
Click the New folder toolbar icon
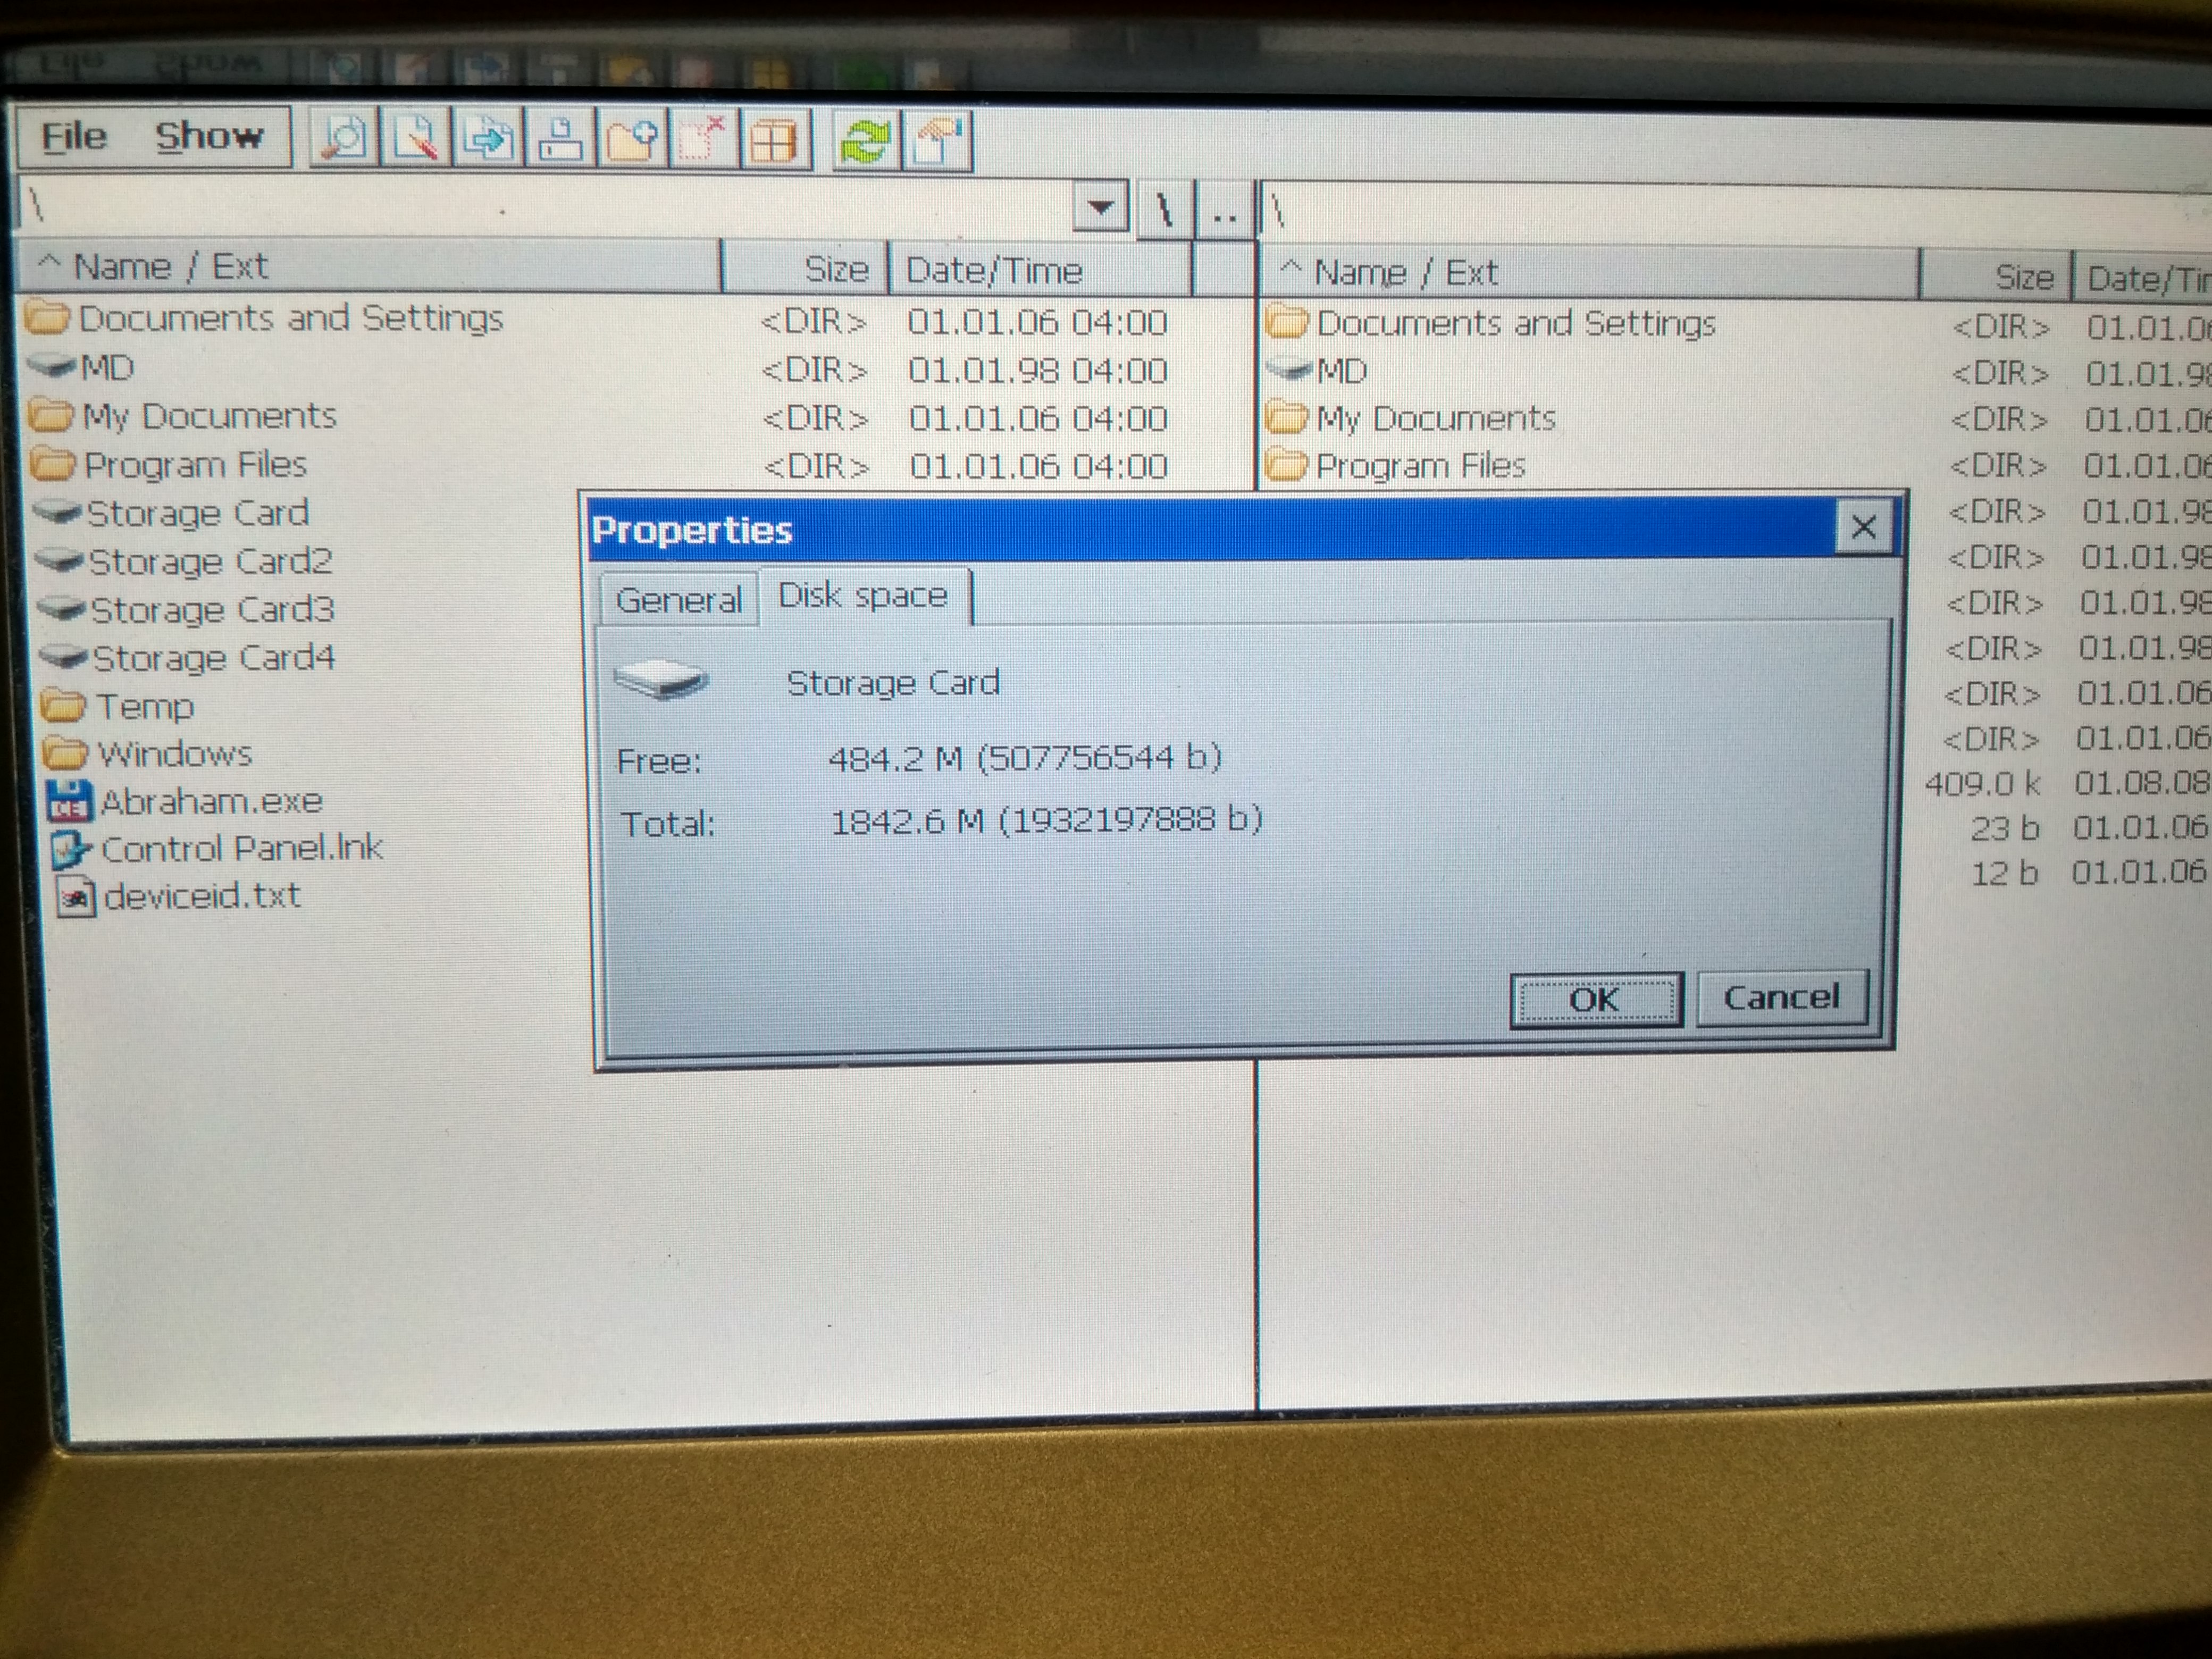tap(632, 140)
